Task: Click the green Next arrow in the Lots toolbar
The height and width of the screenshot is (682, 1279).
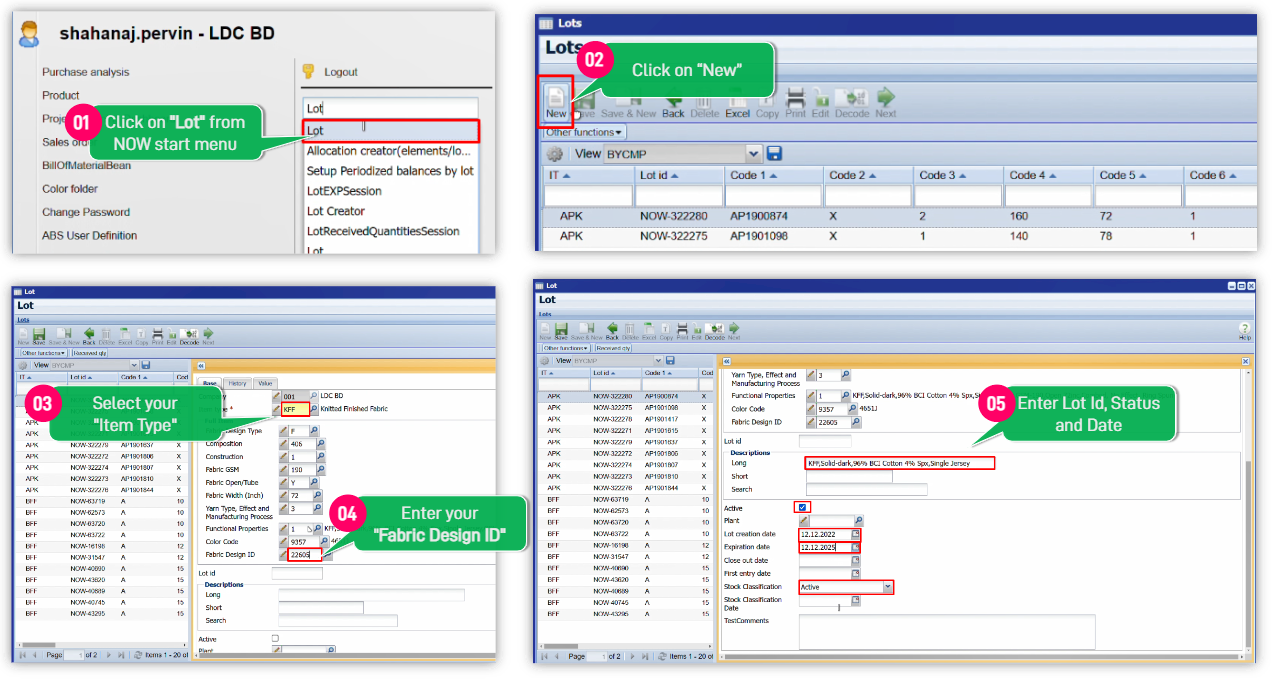Action: (x=885, y=101)
